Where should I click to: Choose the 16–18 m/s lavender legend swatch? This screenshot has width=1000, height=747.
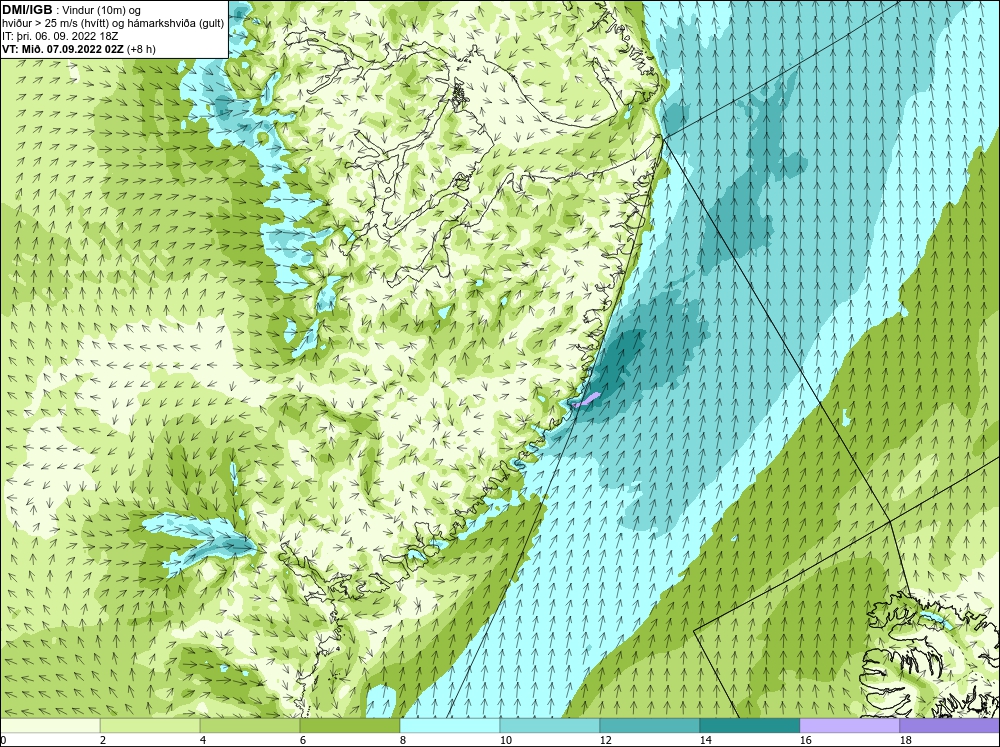(849, 726)
